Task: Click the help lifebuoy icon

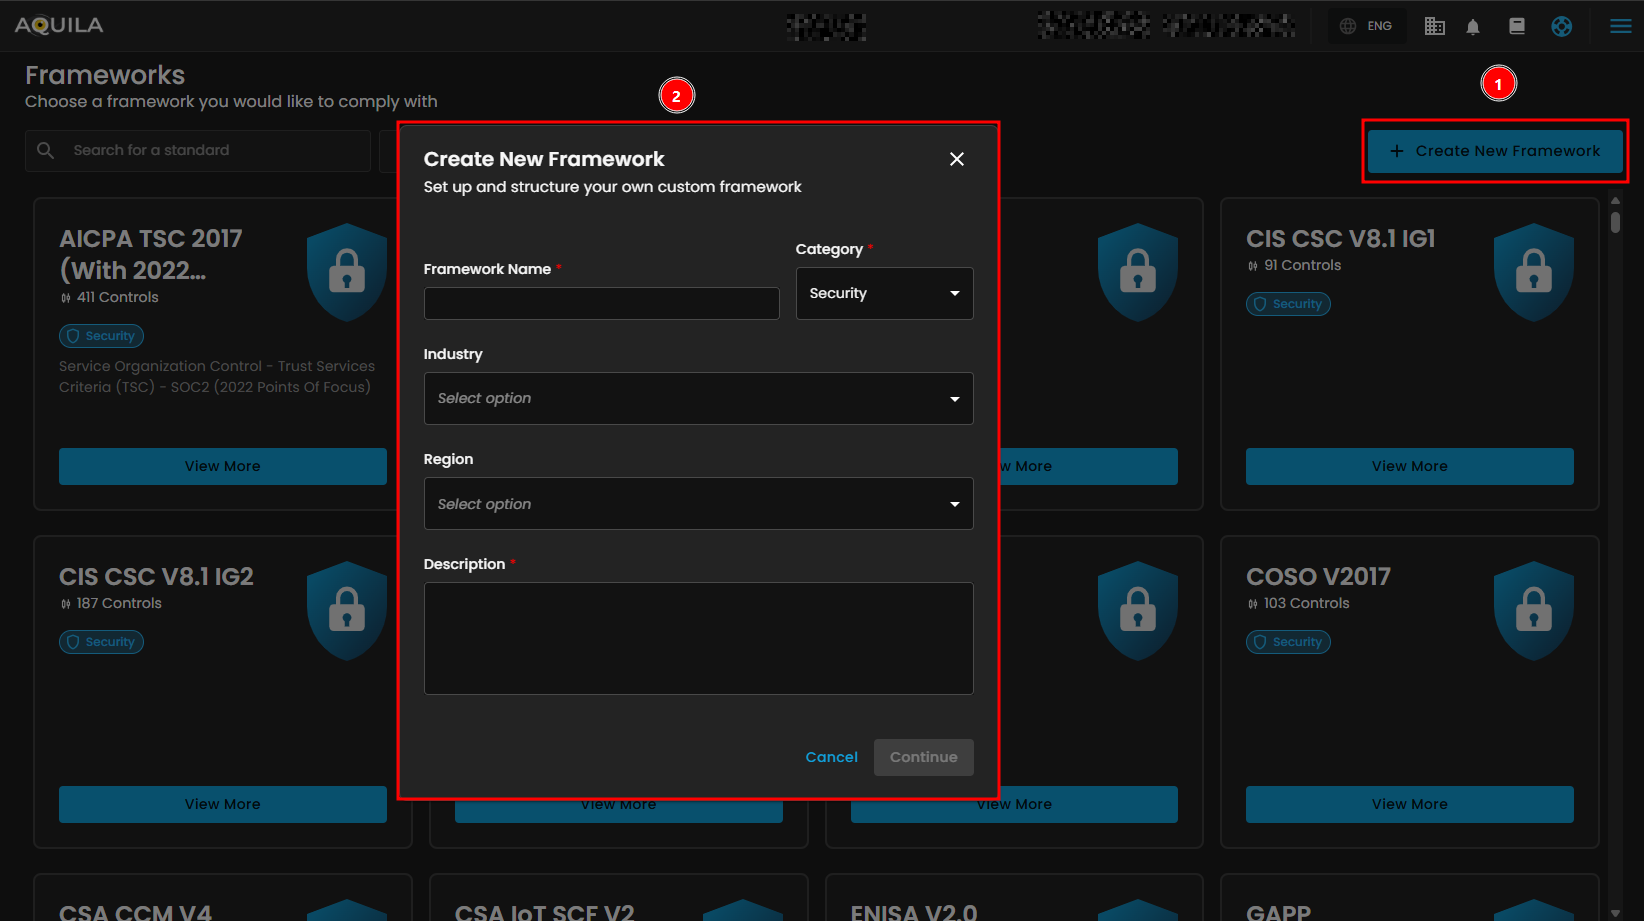Action: click(1561, 27)
